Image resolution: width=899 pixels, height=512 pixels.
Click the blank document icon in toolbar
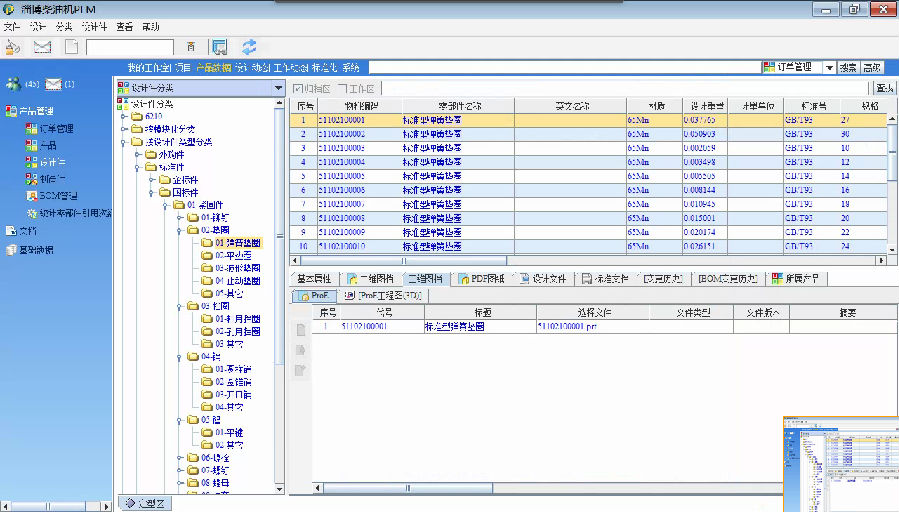pyautogui.click(x=71, y=47)
